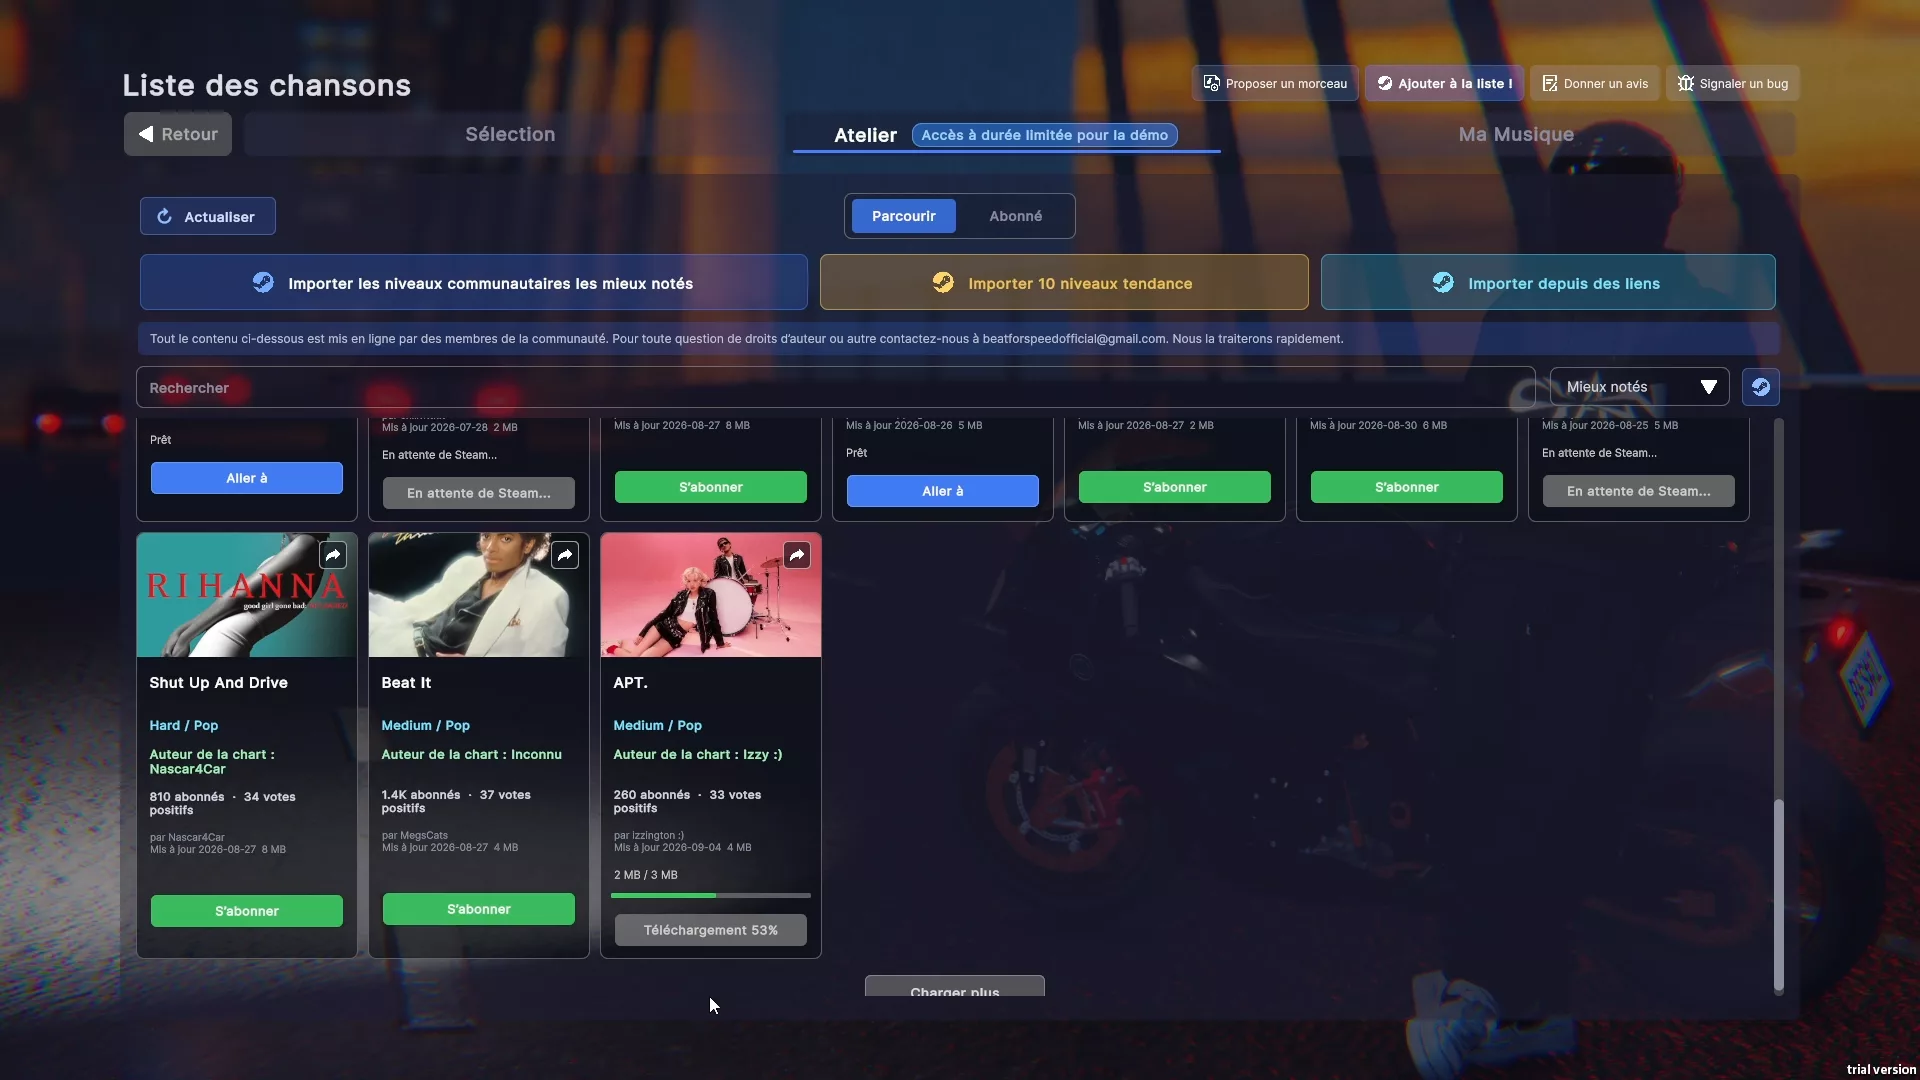
Task: Switch to Abonné view
Action: point(1015,216)
